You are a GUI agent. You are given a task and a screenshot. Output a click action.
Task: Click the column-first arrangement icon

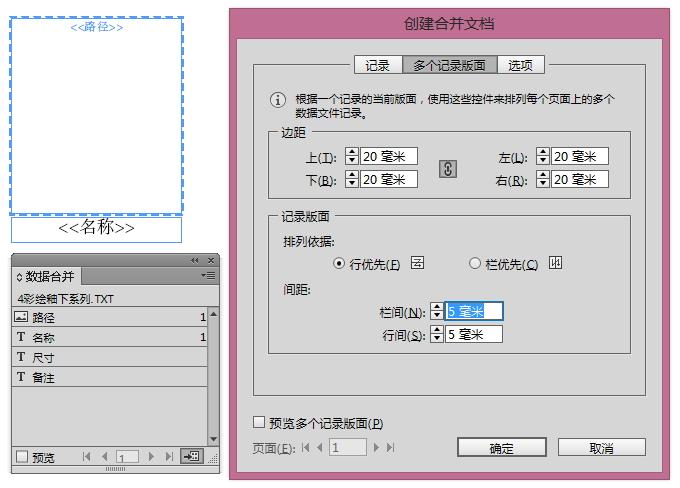click(555, 263)
